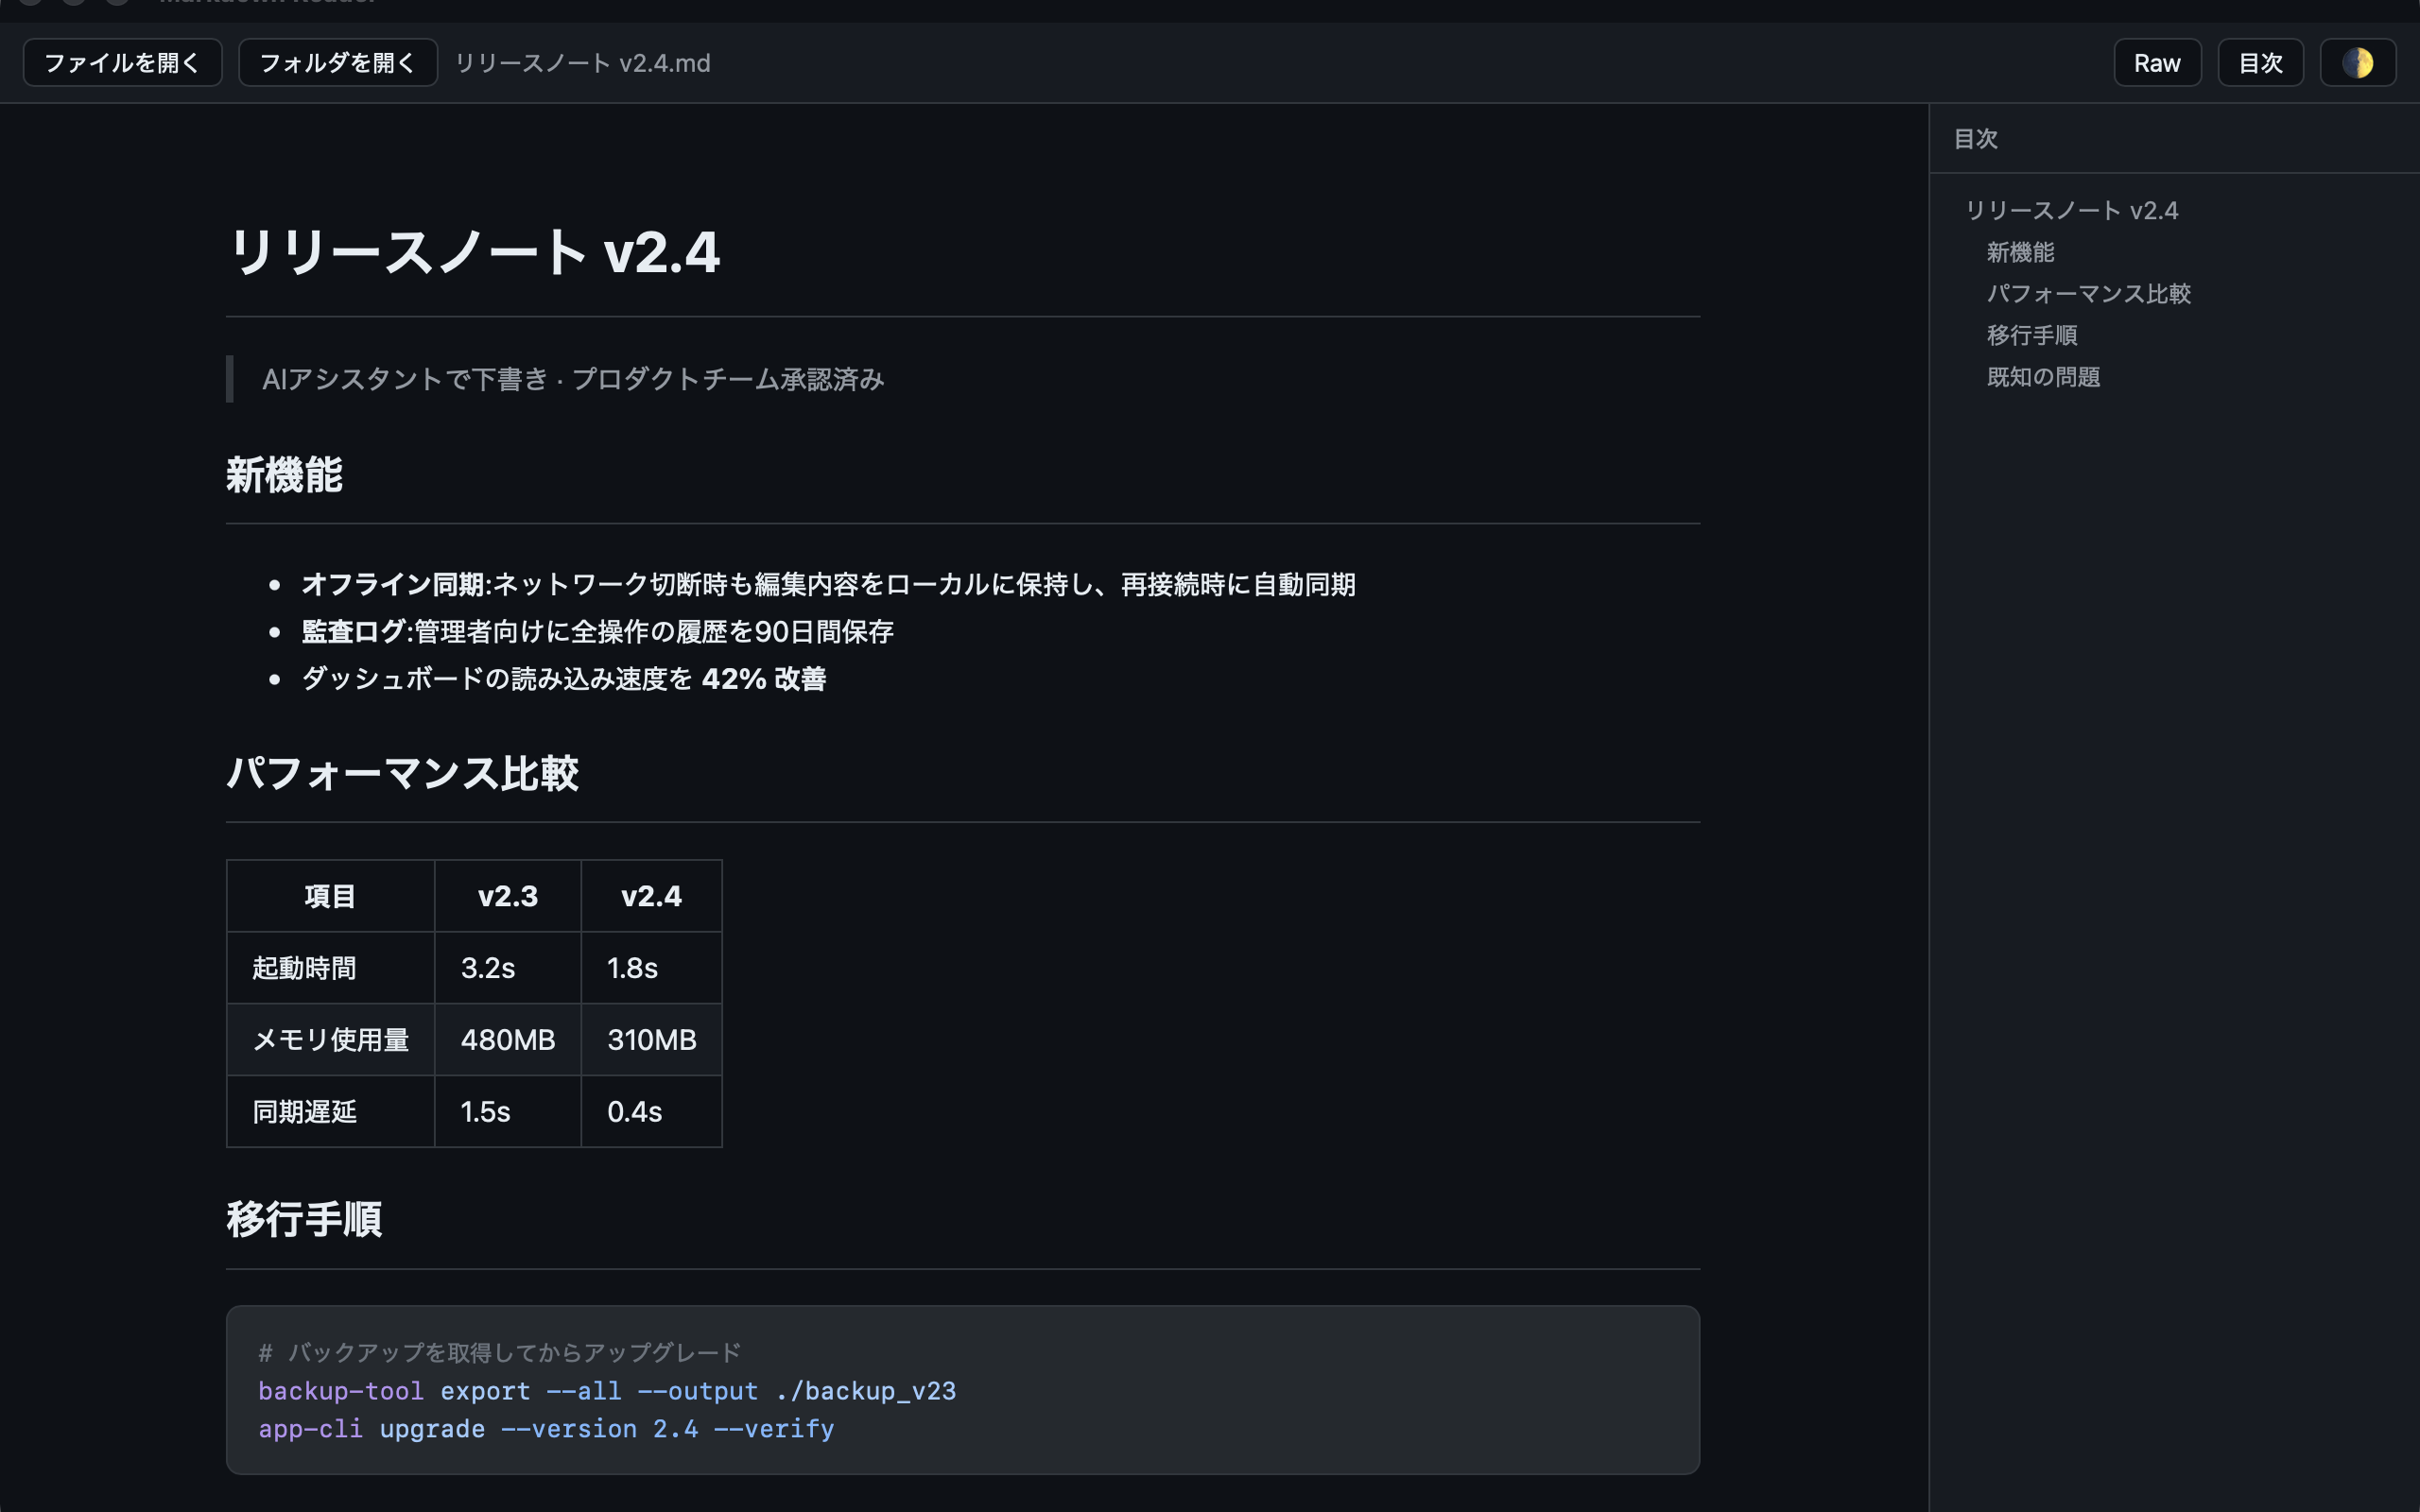Click the 1.5s table cell
The width and height of the screenshot is (2420, 1512).
coord(508,1112)
